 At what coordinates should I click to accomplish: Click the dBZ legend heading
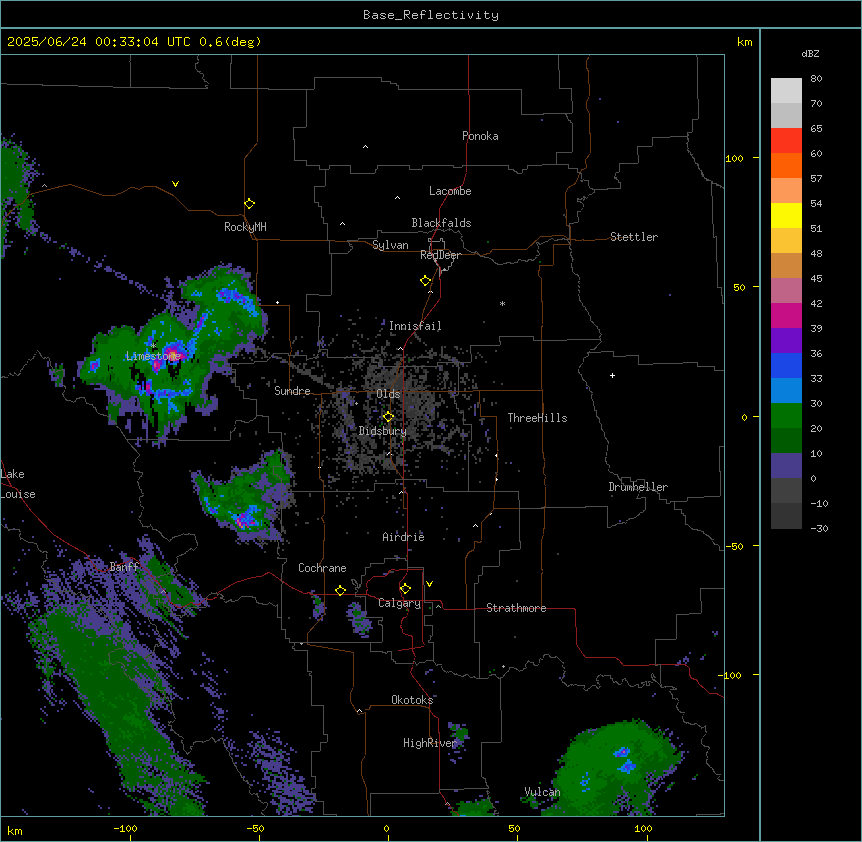tap(810, 53)
